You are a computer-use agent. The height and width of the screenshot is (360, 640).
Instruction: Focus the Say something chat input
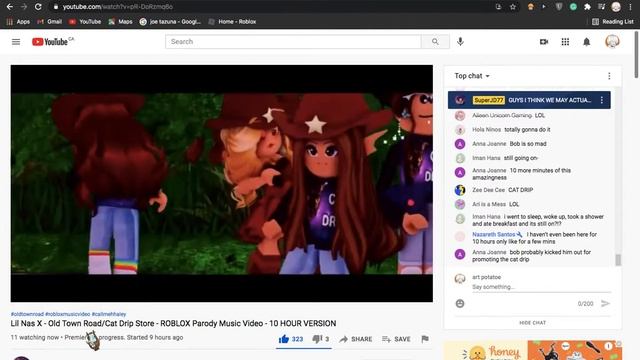tap(541, 287)
